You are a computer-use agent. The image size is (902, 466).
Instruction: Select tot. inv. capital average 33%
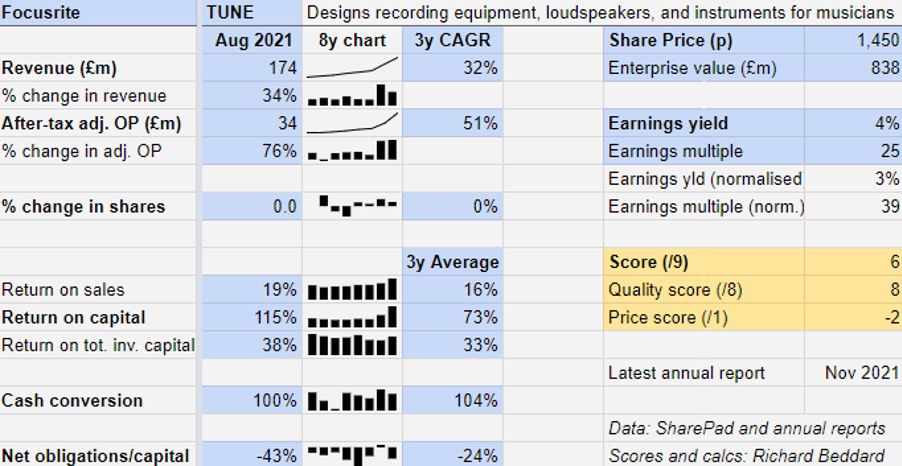[x=452, y=345]
